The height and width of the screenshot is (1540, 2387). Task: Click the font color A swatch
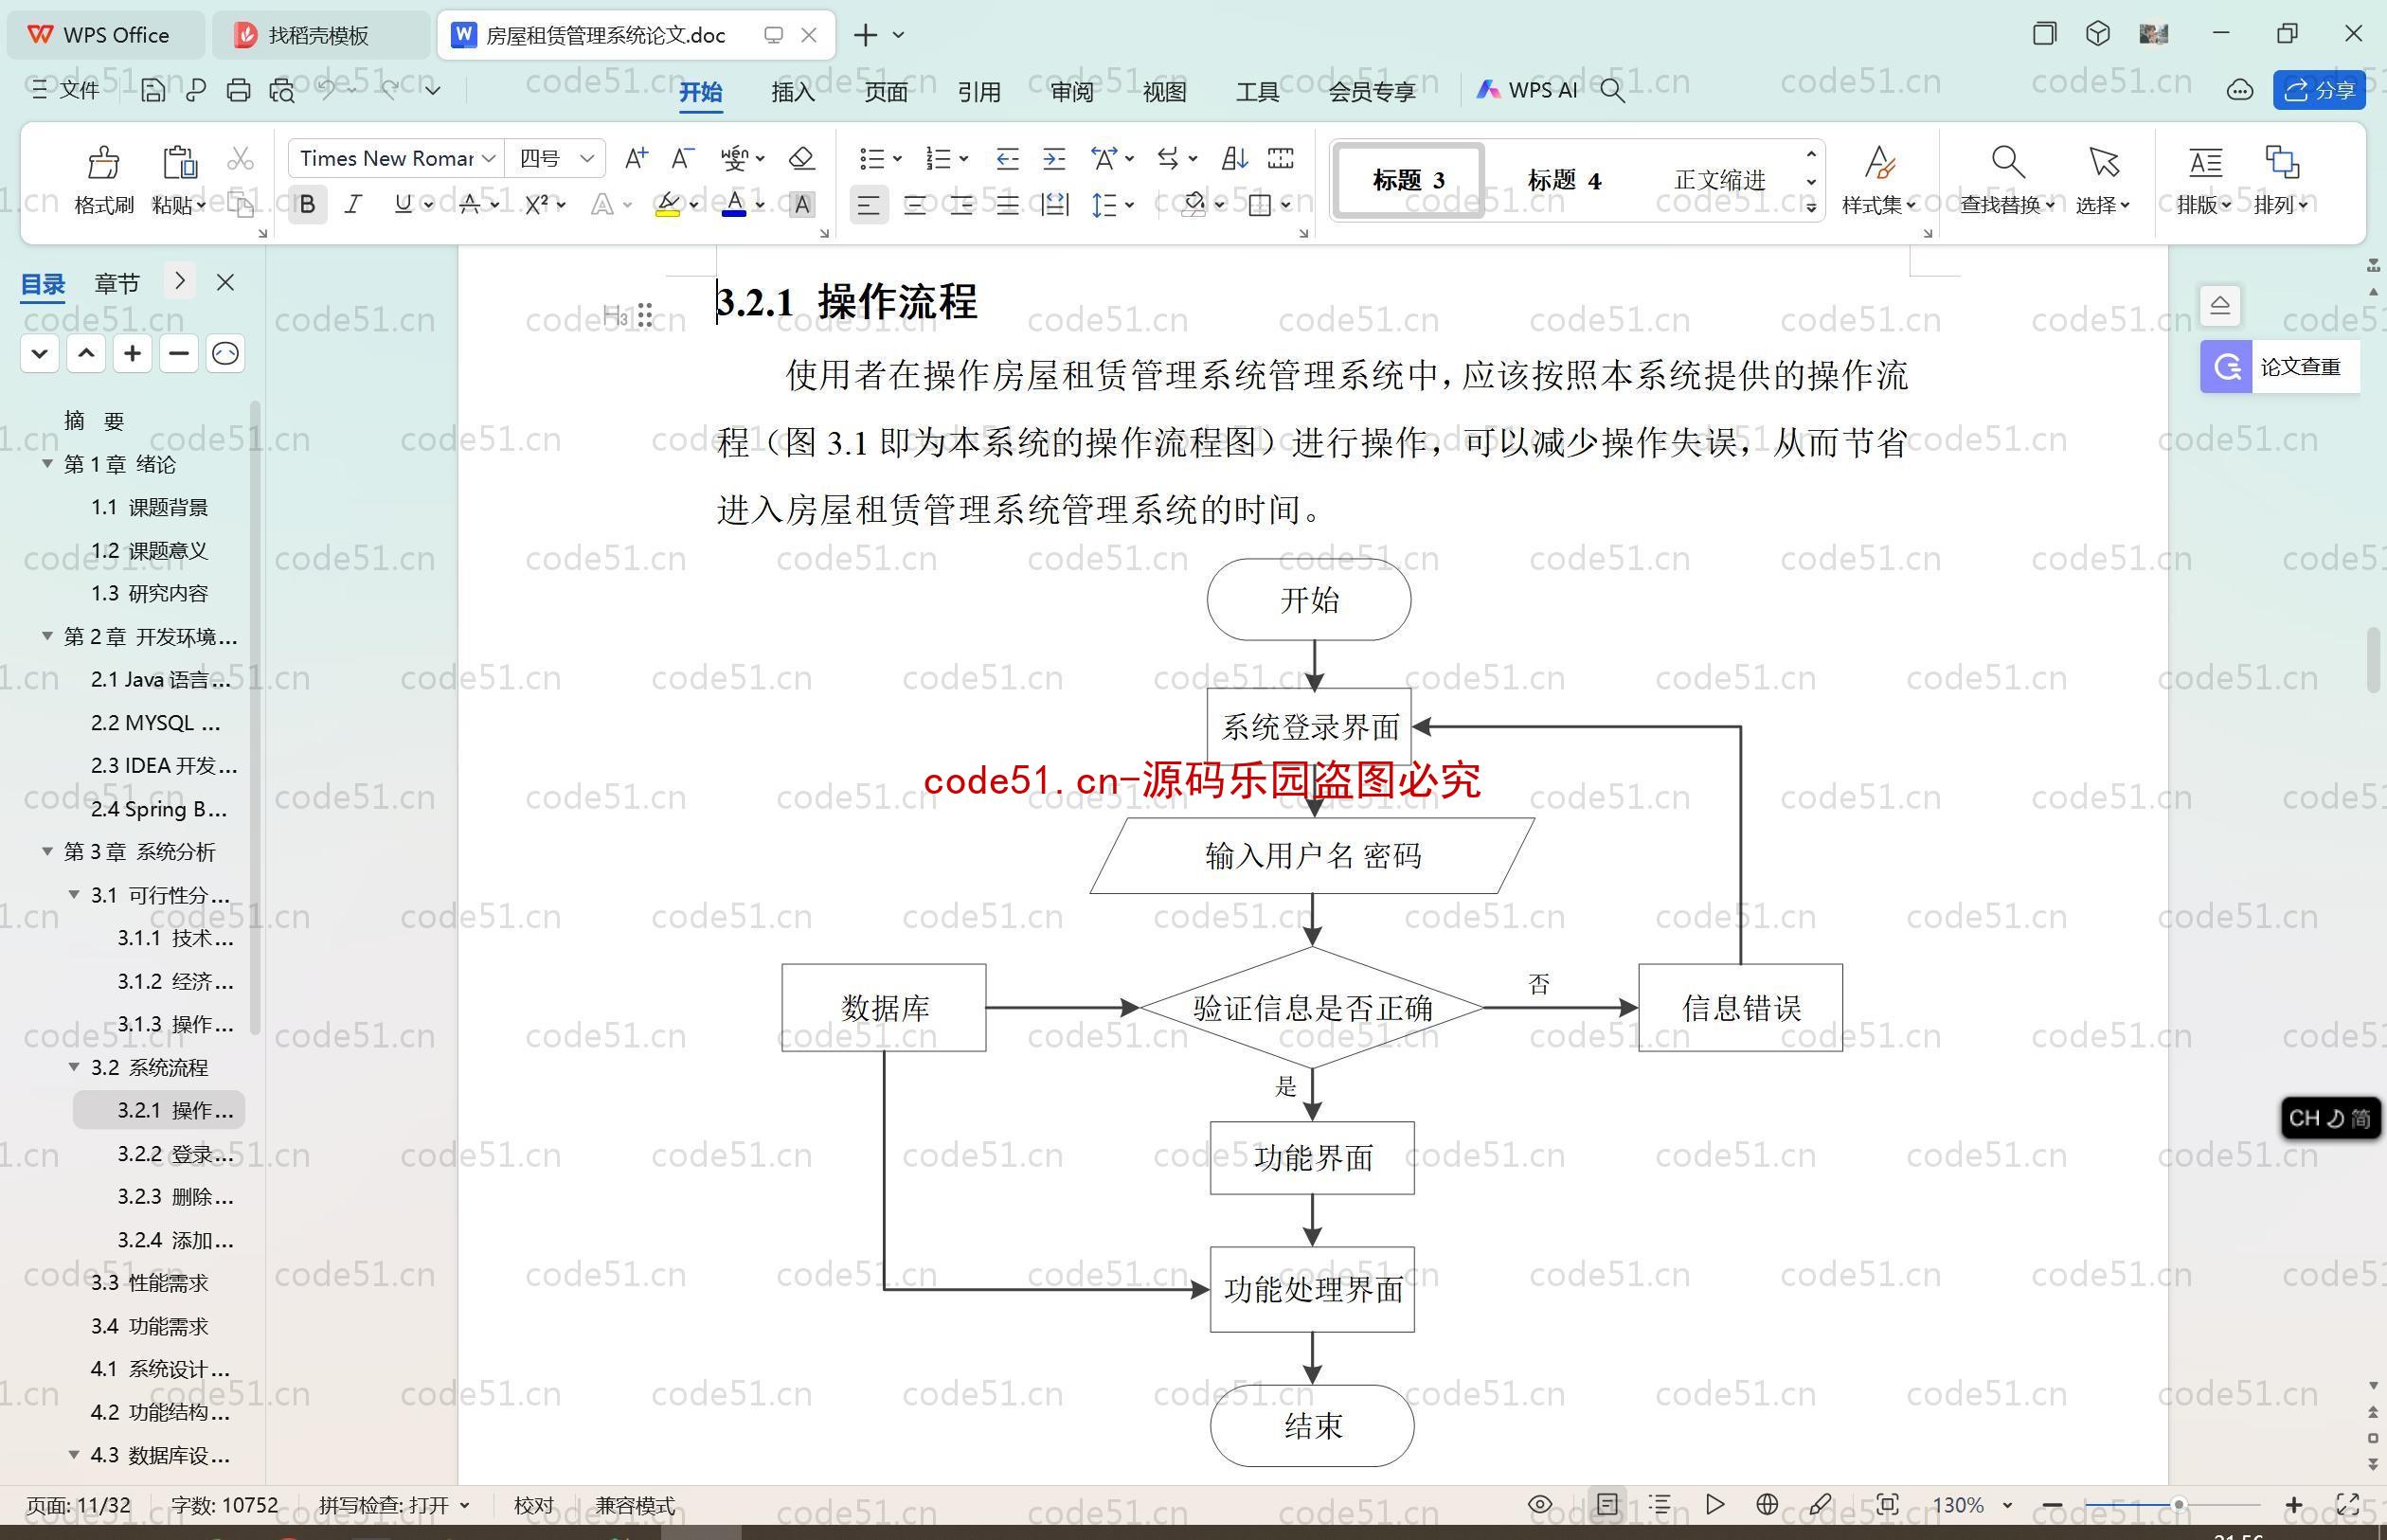[735, 205]
